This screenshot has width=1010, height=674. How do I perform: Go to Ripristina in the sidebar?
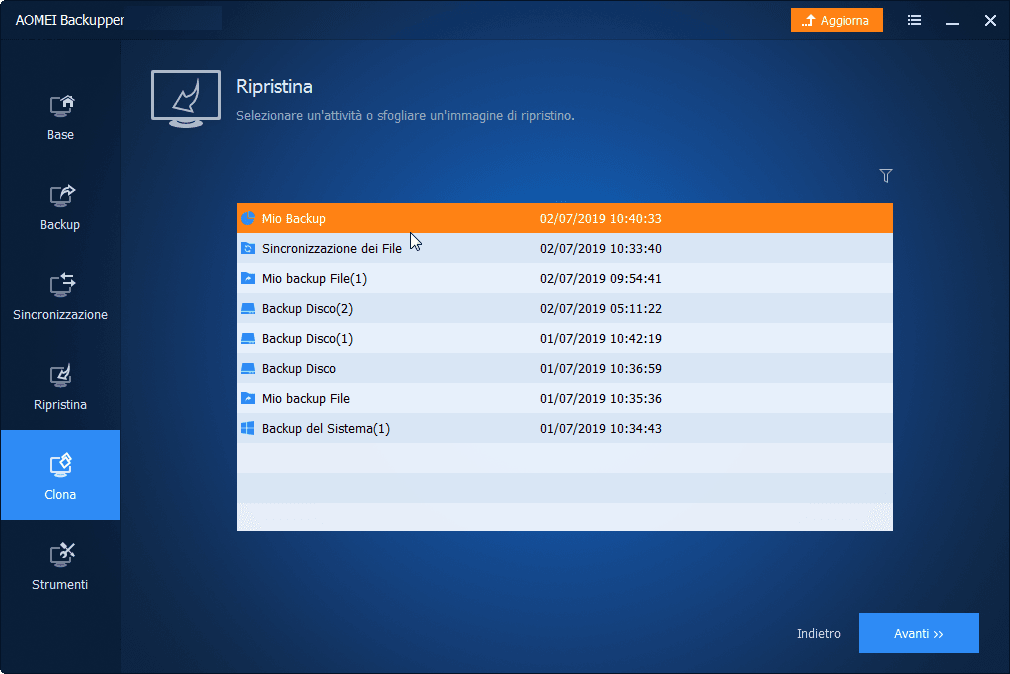pyautogui.click(x=61, y=387)
